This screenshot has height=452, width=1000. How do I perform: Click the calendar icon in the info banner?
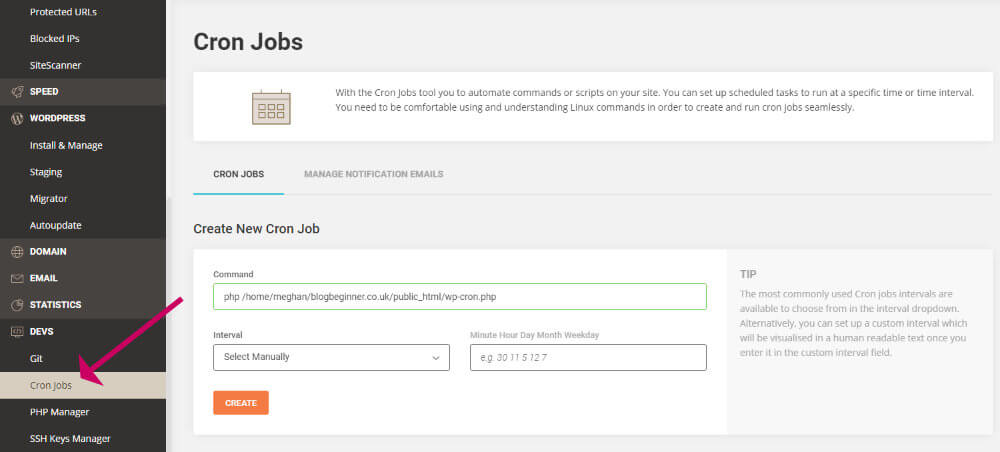pos(271,106)
